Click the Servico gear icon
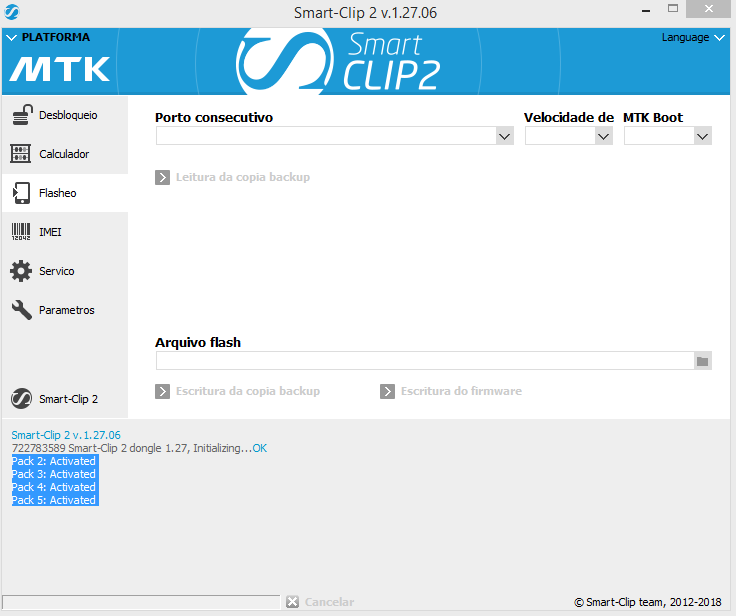The image size is (736, 616). [21, 271]
